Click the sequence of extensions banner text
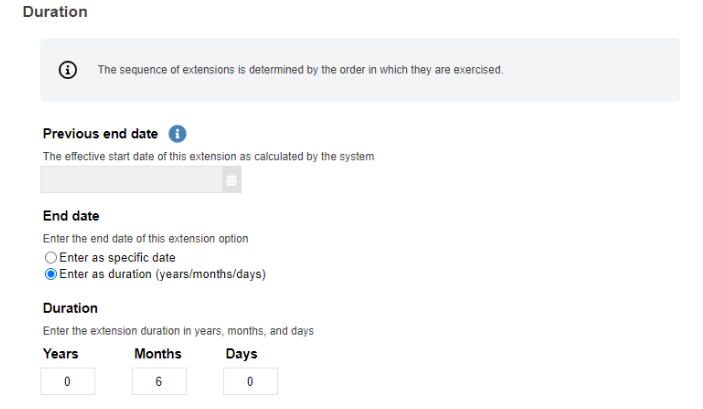Image resolution: width=703 pixels, height=409 pixels. coord(299,70)
